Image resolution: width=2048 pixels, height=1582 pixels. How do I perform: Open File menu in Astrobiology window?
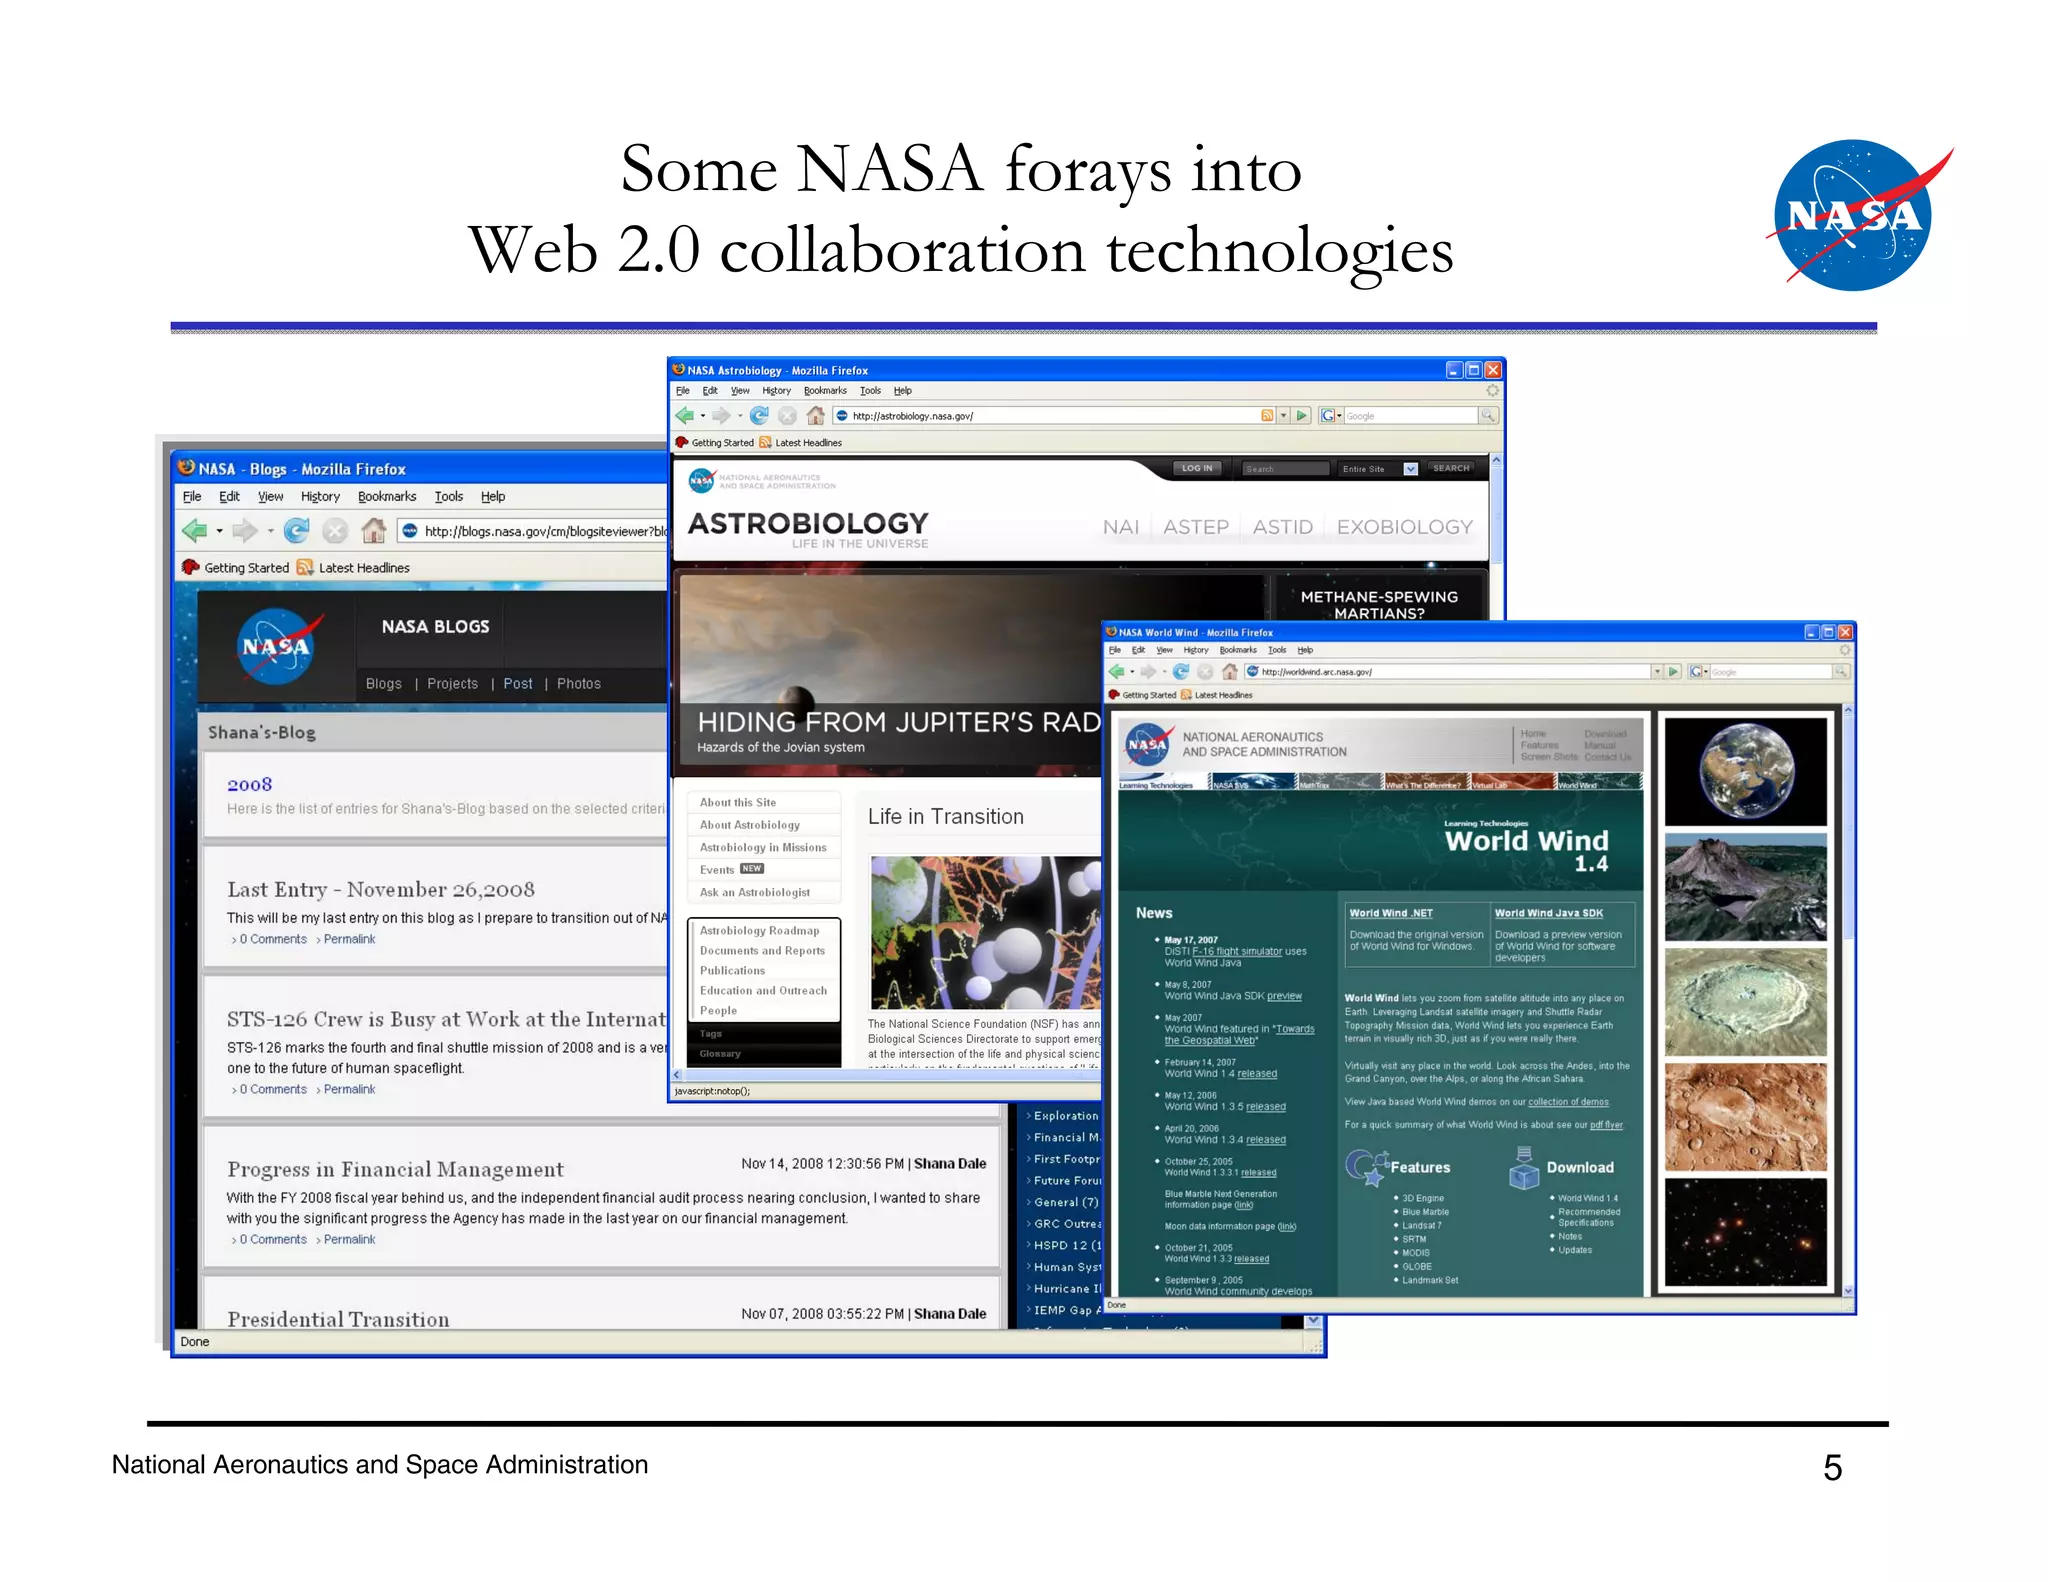point(683,391)
